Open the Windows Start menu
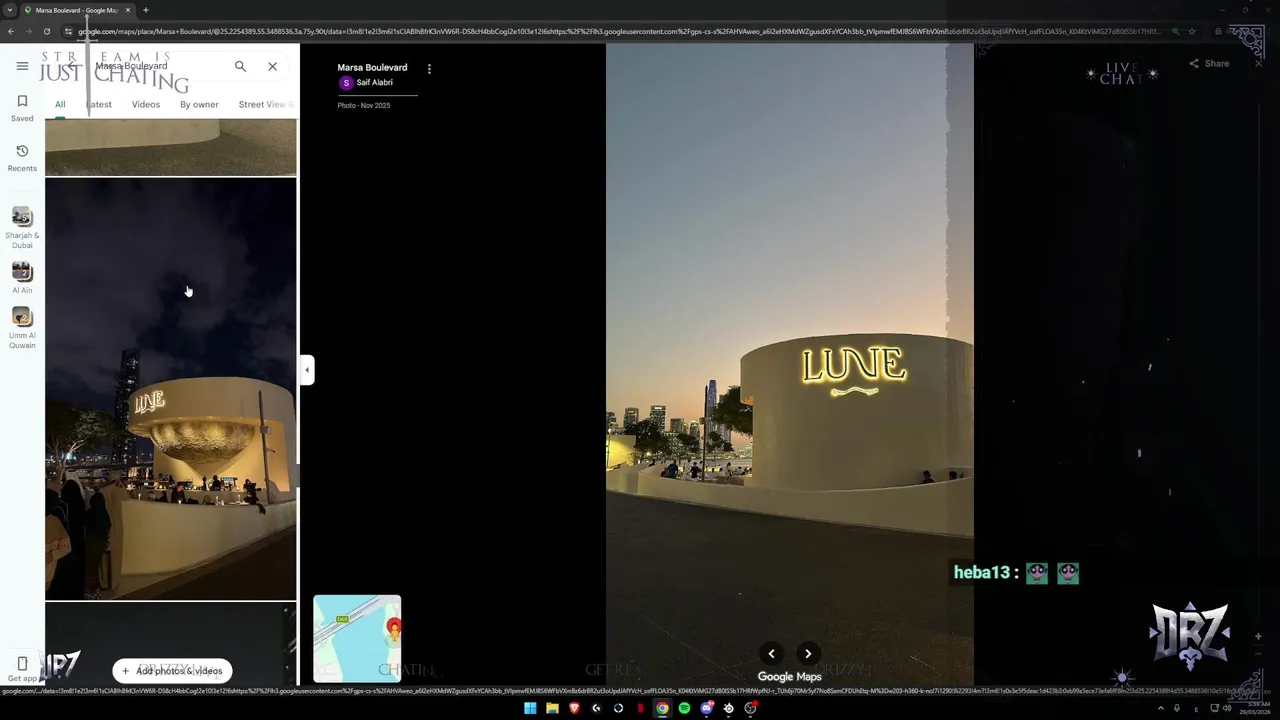1280x720 pixels. pyautogui.click(x=530, y=708)
